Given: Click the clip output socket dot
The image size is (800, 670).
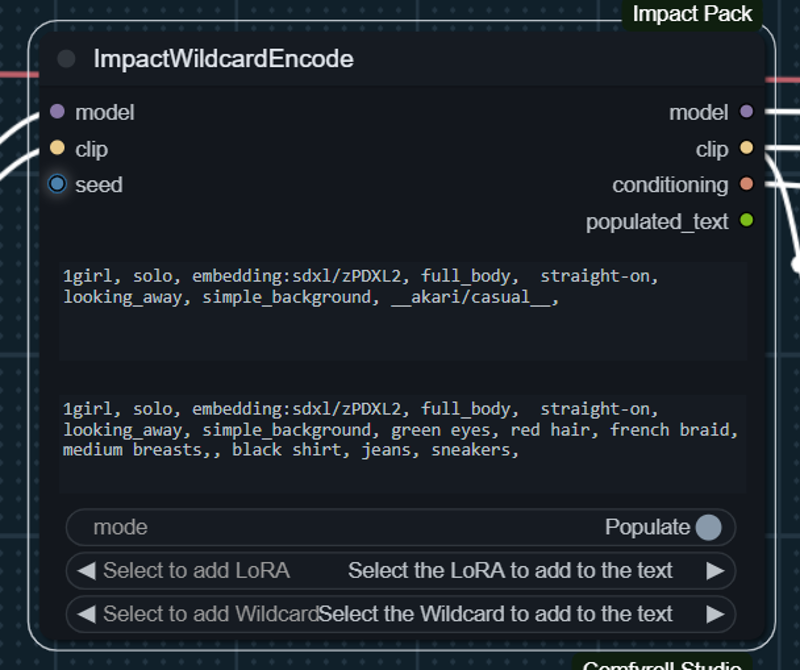Looking at the screenshot, I should (746, 148).
